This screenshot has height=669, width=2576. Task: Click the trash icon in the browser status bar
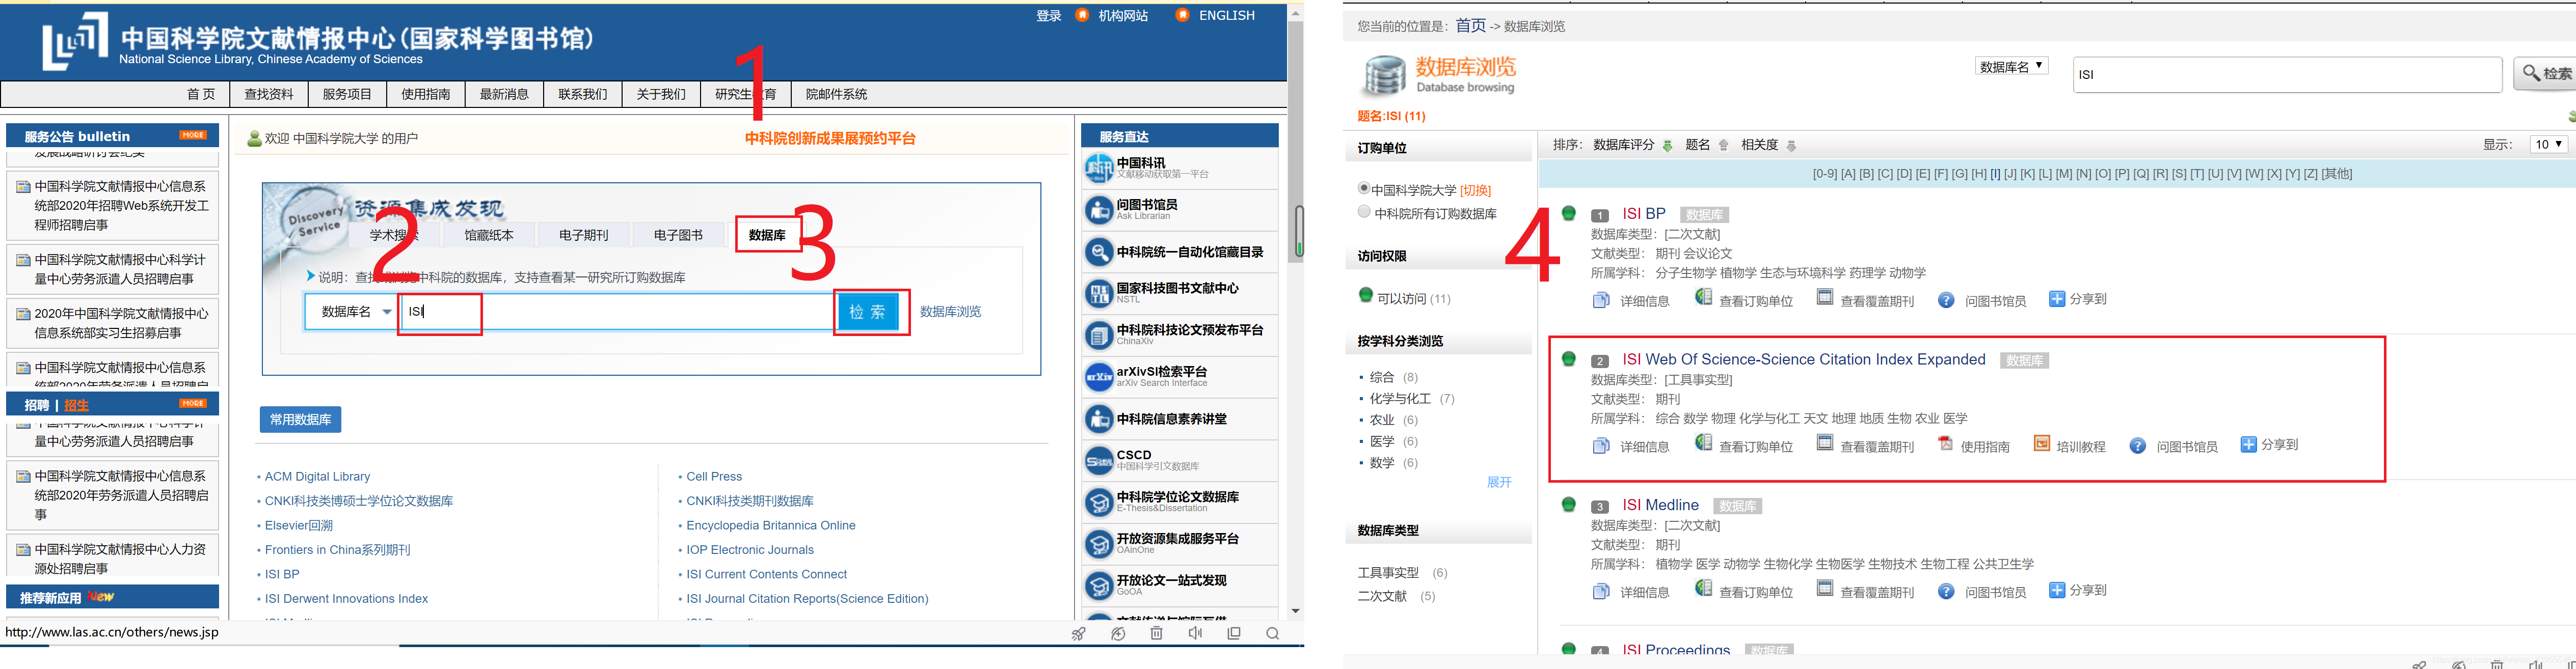point(1156,633)
